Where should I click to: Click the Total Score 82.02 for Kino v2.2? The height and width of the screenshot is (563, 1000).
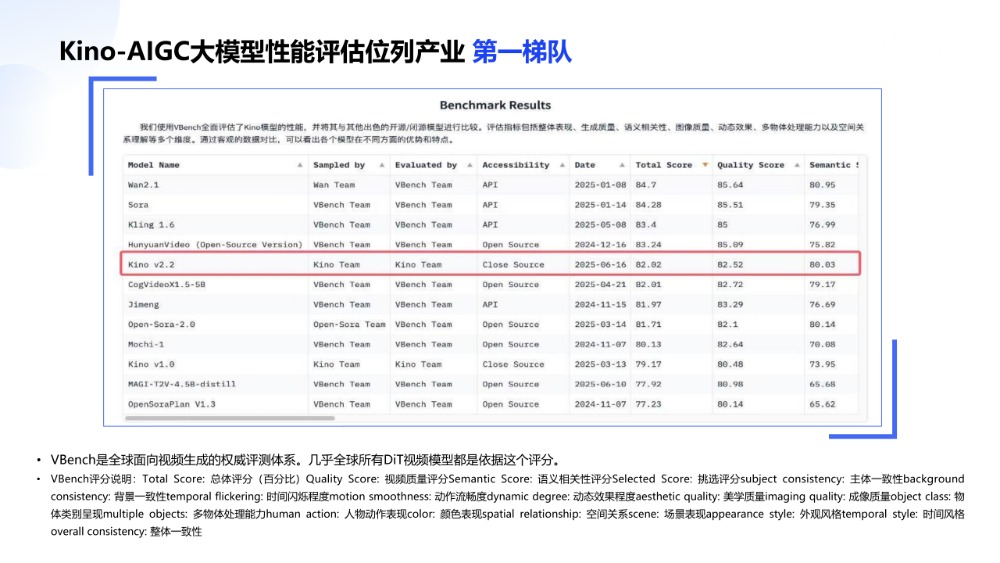click(648, 265)
